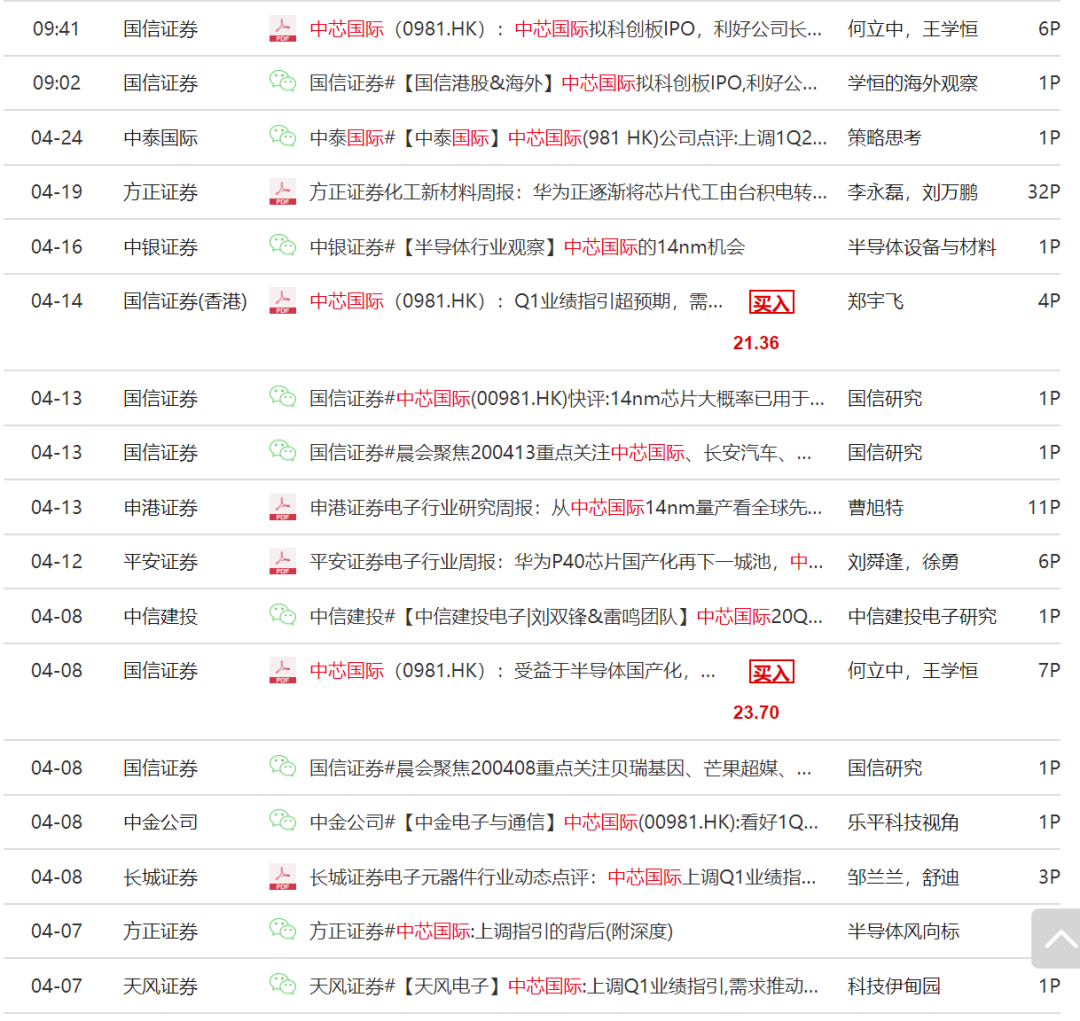This screenshot has height=1021, width=1080.
Task: Click broker name 长城证券
Action: tap(160, 877)
